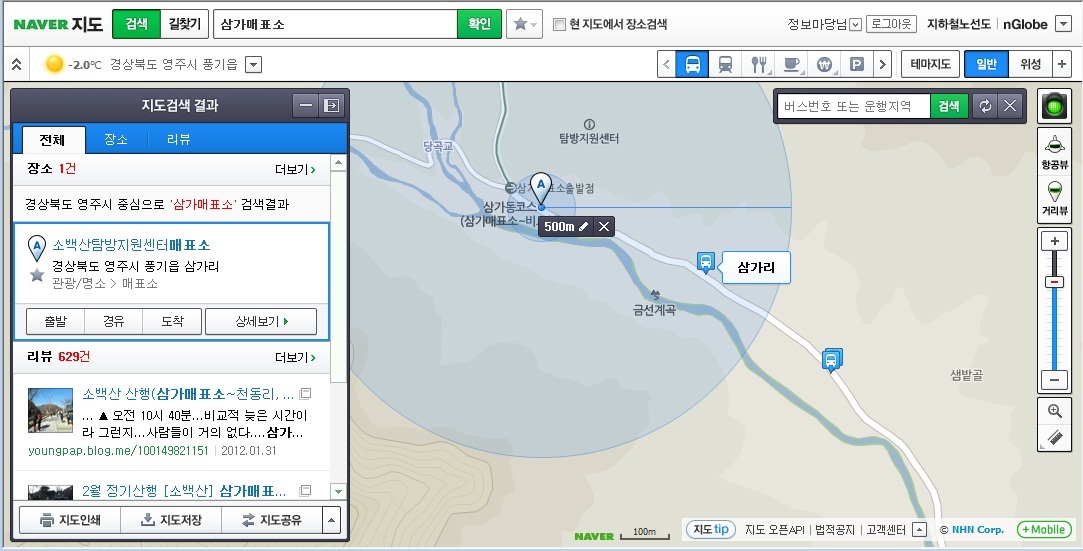Click the 확인 search confirm button

coord(479,24)
